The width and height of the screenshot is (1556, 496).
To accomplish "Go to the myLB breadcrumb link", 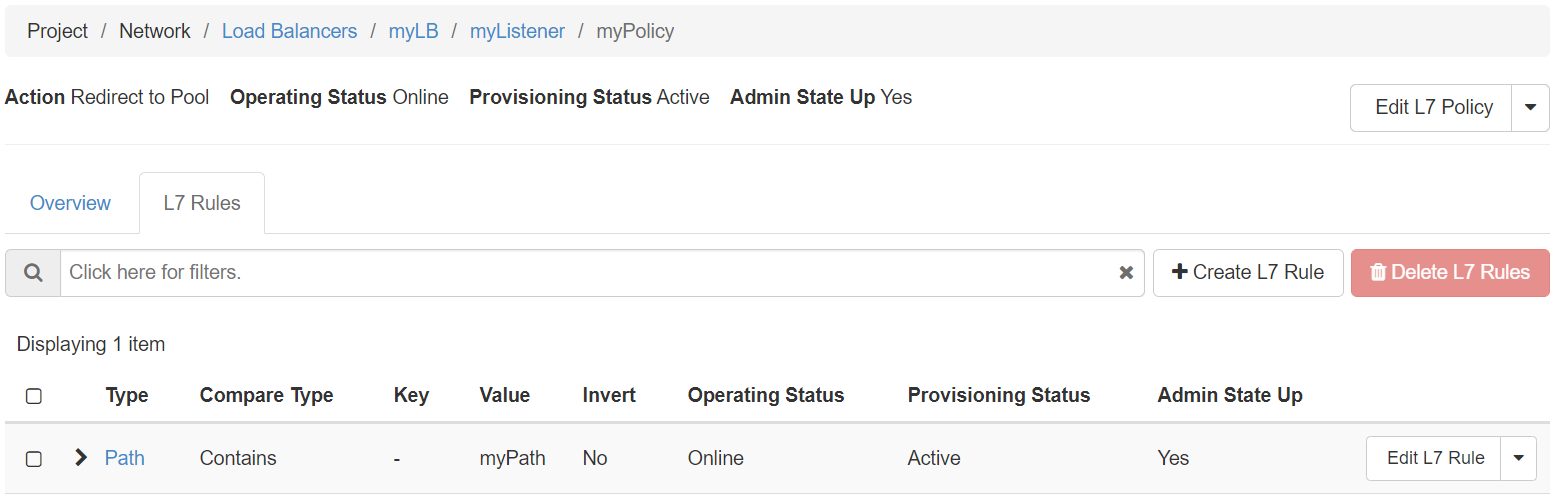I will 413,31.
